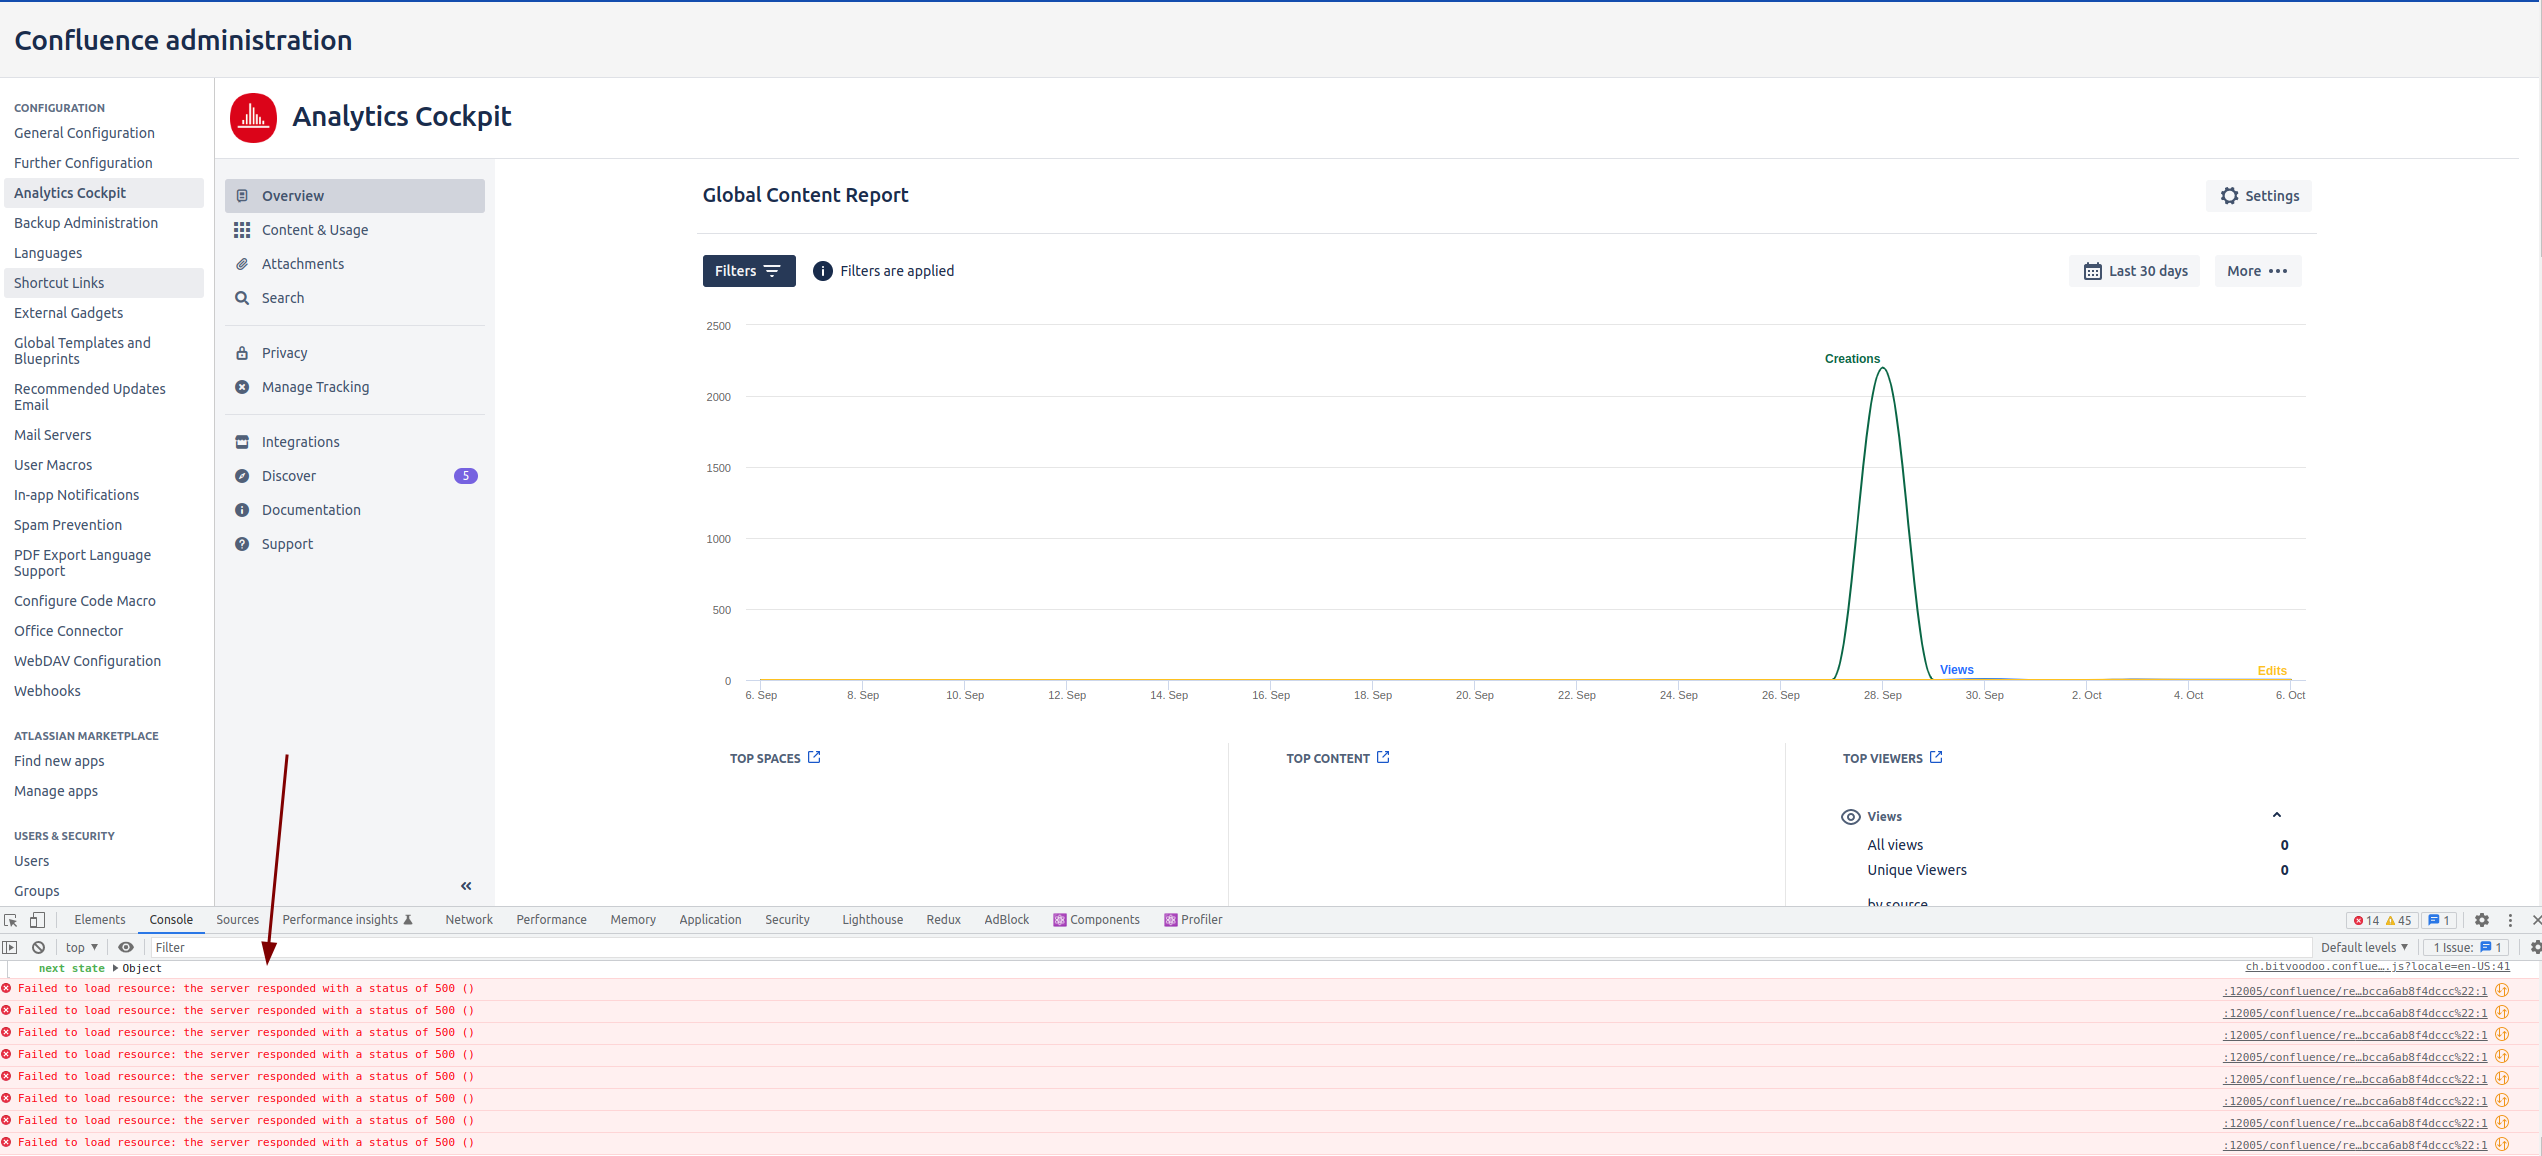The width and height of the screenshot is (2542, 1156).
Task: Switch to the Network tab
Action: click(x=468, y=920)
